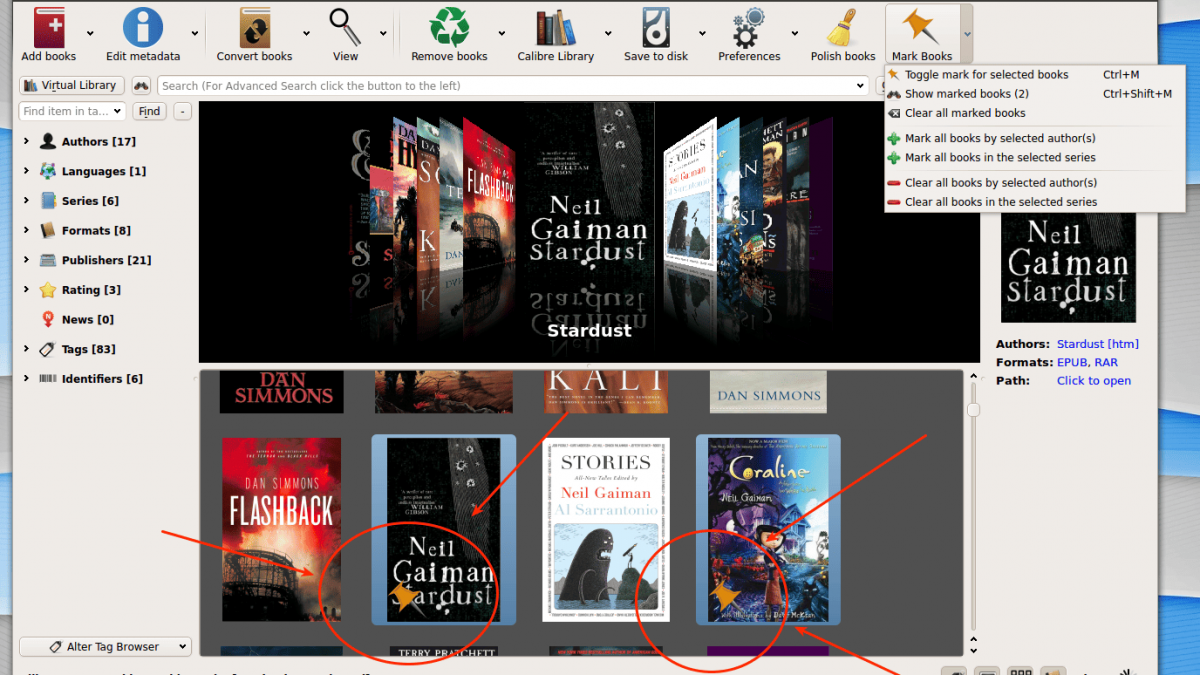Click the Convert books icon
The width and height of the screenshot is (1200, 675).
coord(254,27)
